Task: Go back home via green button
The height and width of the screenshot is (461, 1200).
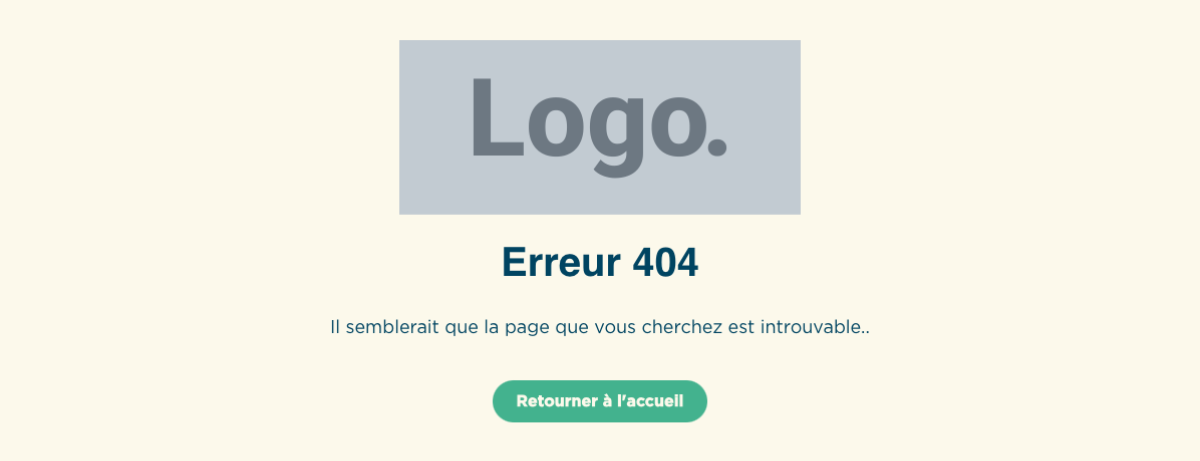Action: coord(600,401)
